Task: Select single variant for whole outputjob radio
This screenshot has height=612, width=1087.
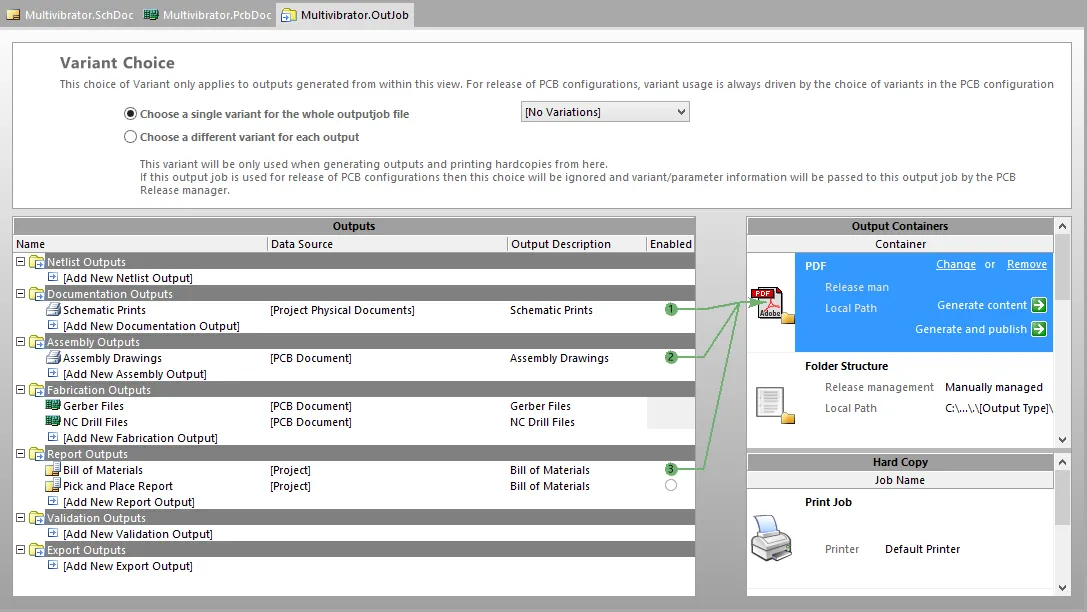Action: (x=130, y=114)
